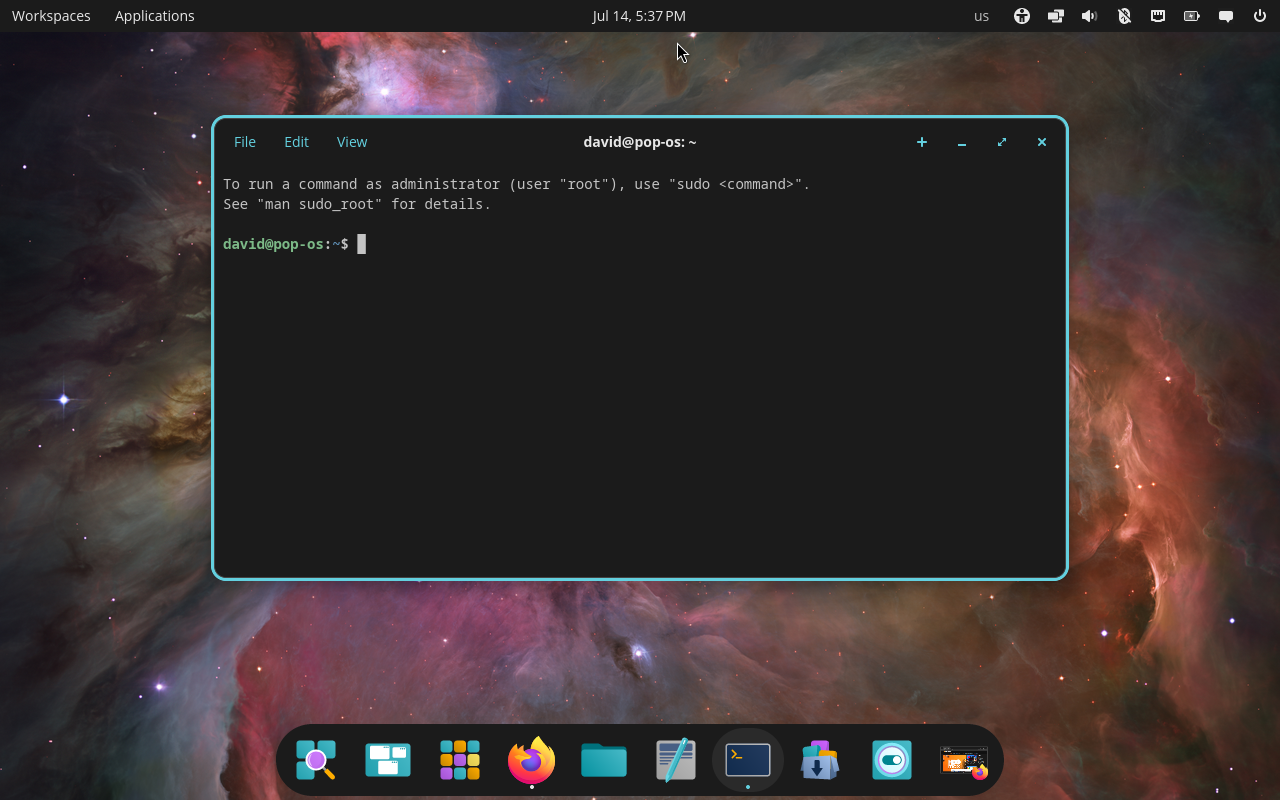Image resolution: width=1280 pixels, height=800 pixels.
Task: Open the 'us' keyboard layout indicator
Action: [982, 16]
